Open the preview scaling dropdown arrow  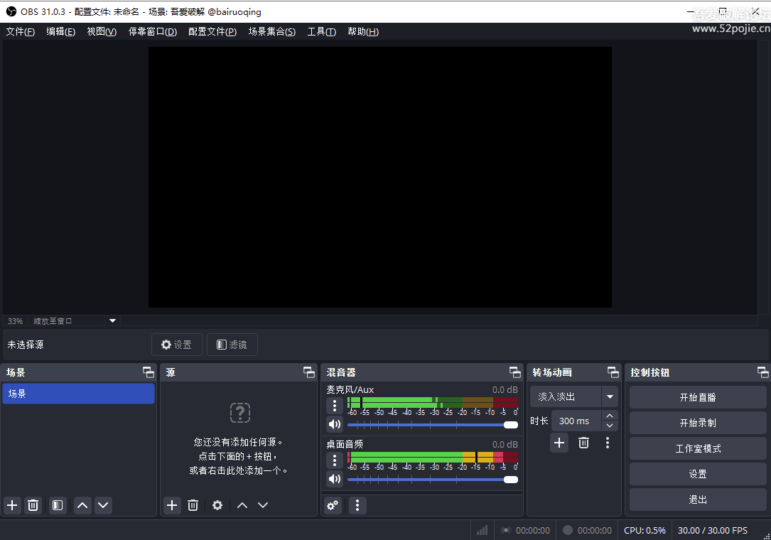click(112, 321)
